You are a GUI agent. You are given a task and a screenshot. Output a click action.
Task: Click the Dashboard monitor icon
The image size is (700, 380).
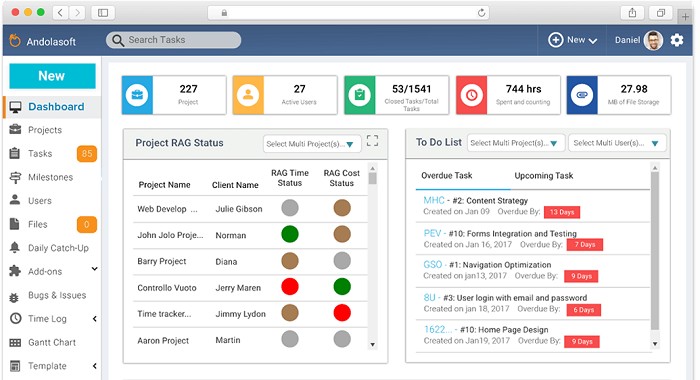(15, 107)
